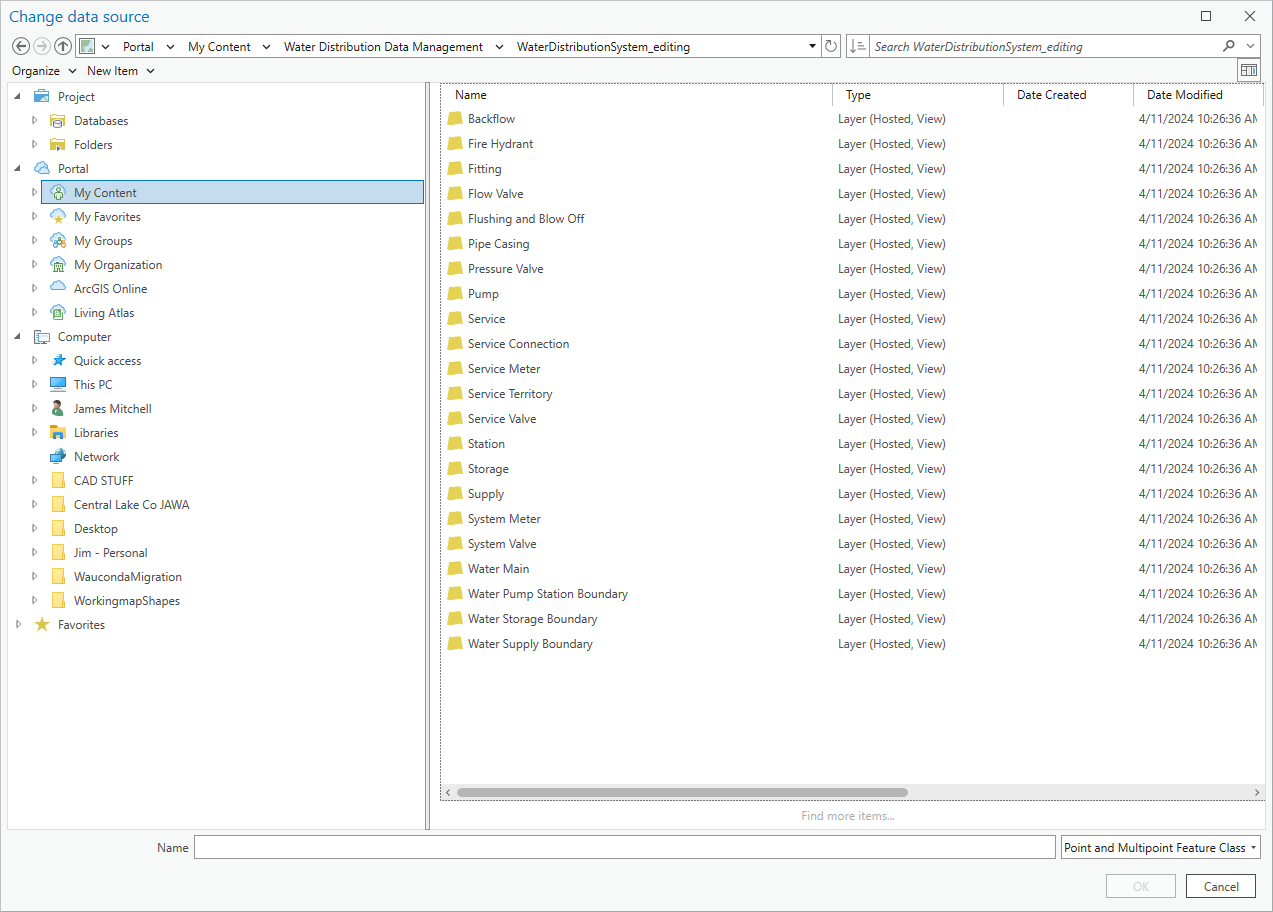This screenshot has width=1273, height=912.
Task: Click the My Organization portal icon
Action: coord(58,265)
